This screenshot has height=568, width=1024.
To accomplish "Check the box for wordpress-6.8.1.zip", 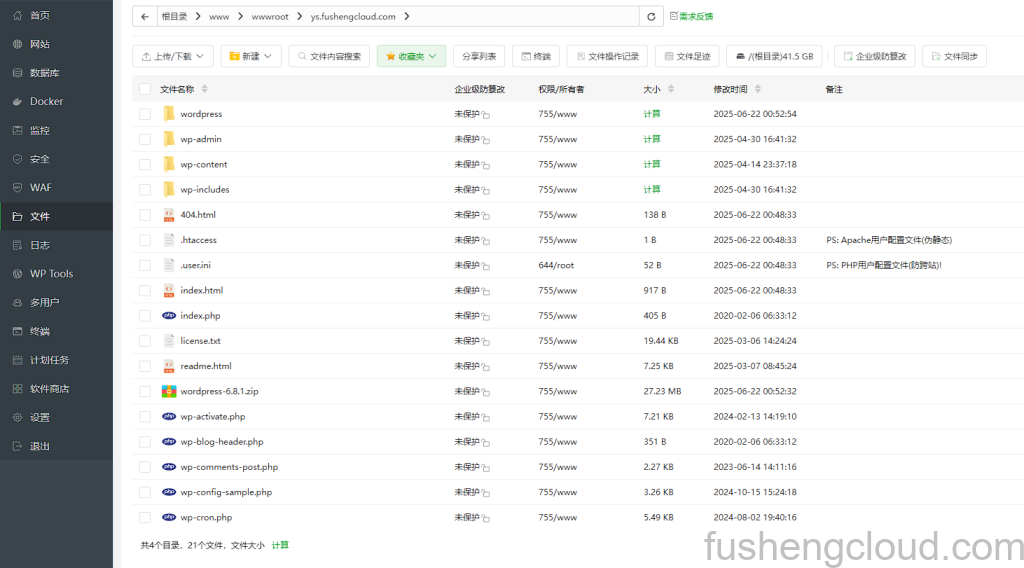I will [145, 391].
